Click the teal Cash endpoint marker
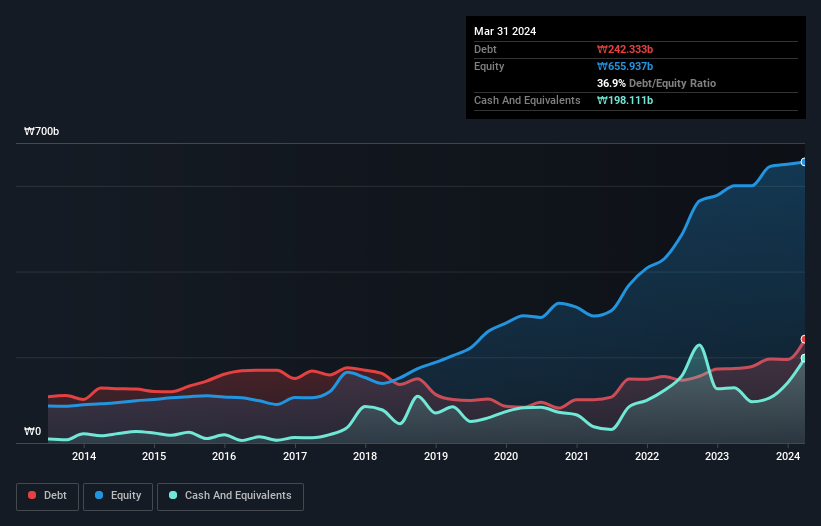 (x=804, y=358)
